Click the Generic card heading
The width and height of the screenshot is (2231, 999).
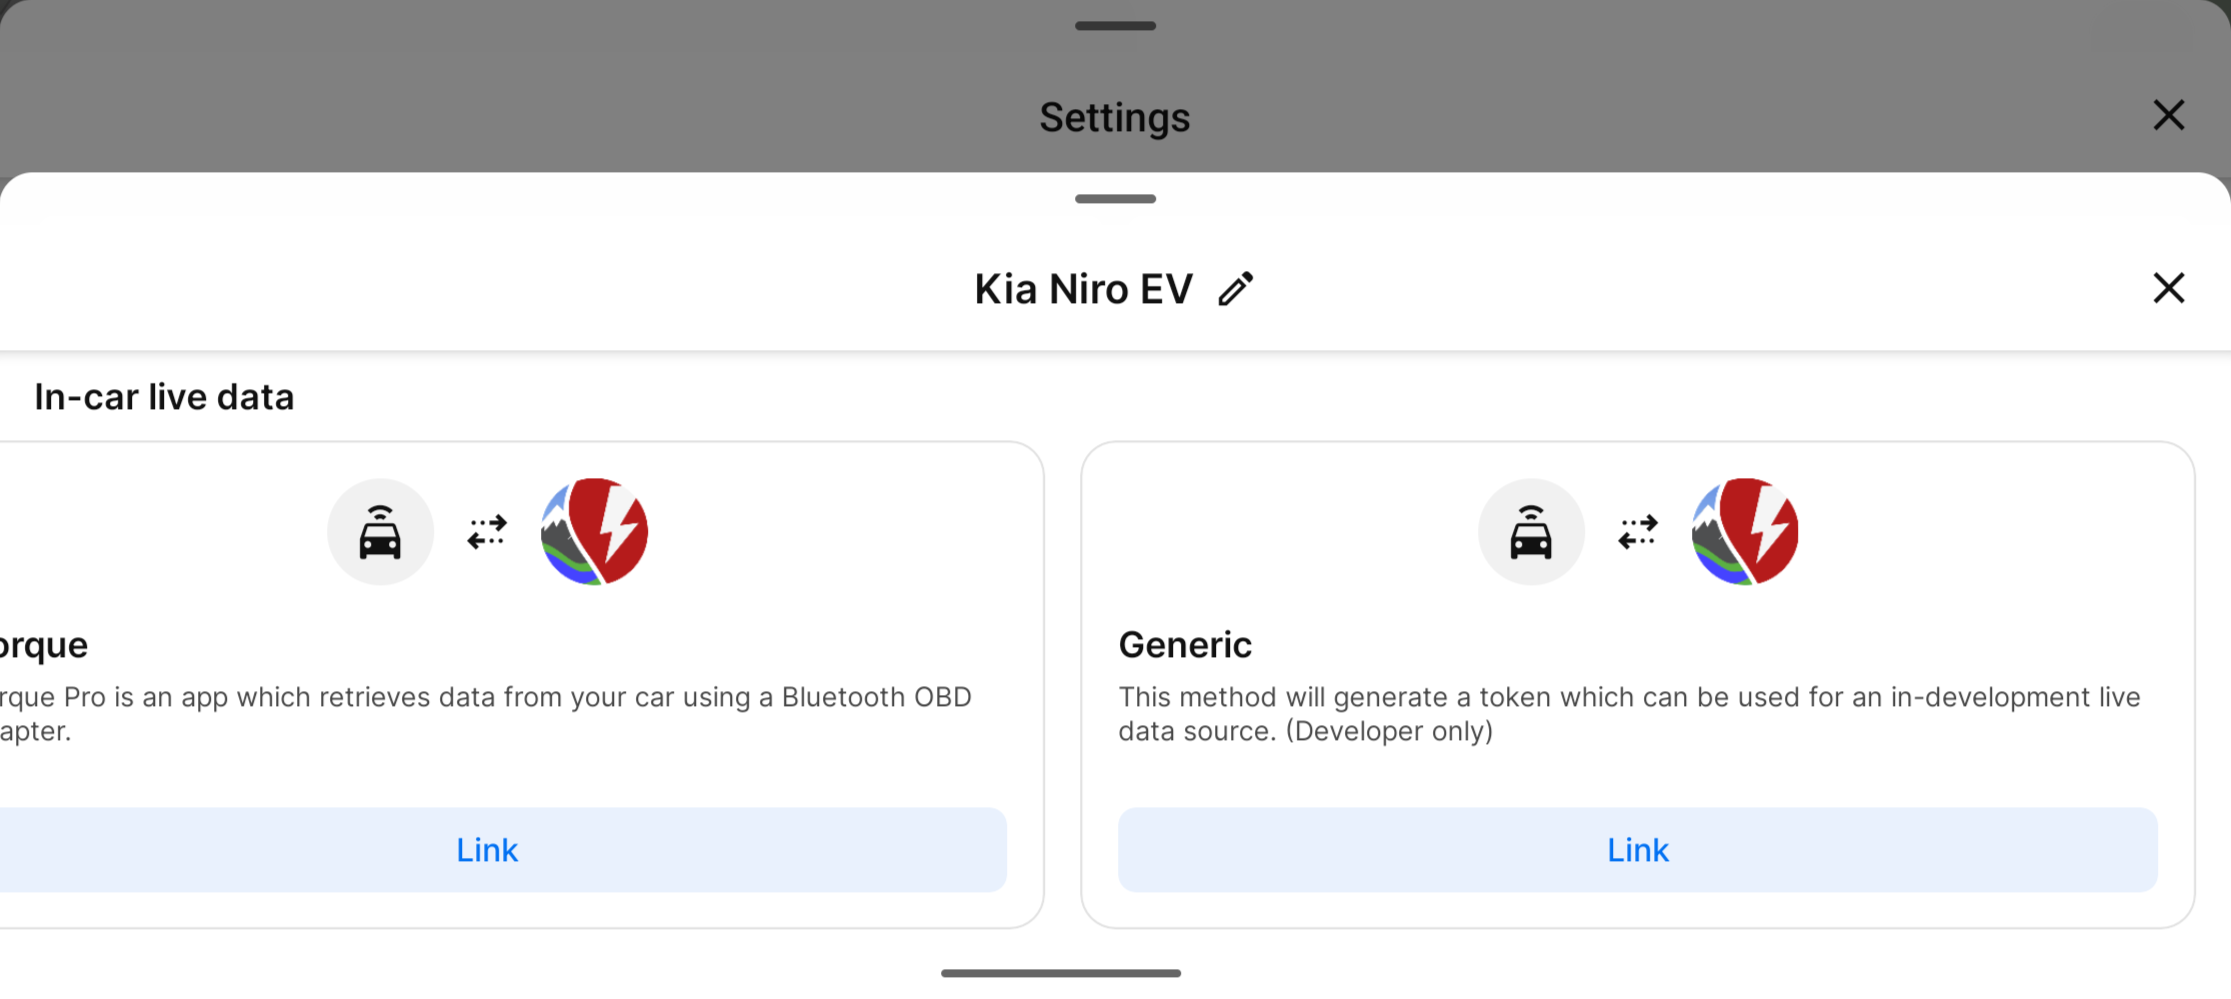pyautogui.click(x=1185, y=645)
